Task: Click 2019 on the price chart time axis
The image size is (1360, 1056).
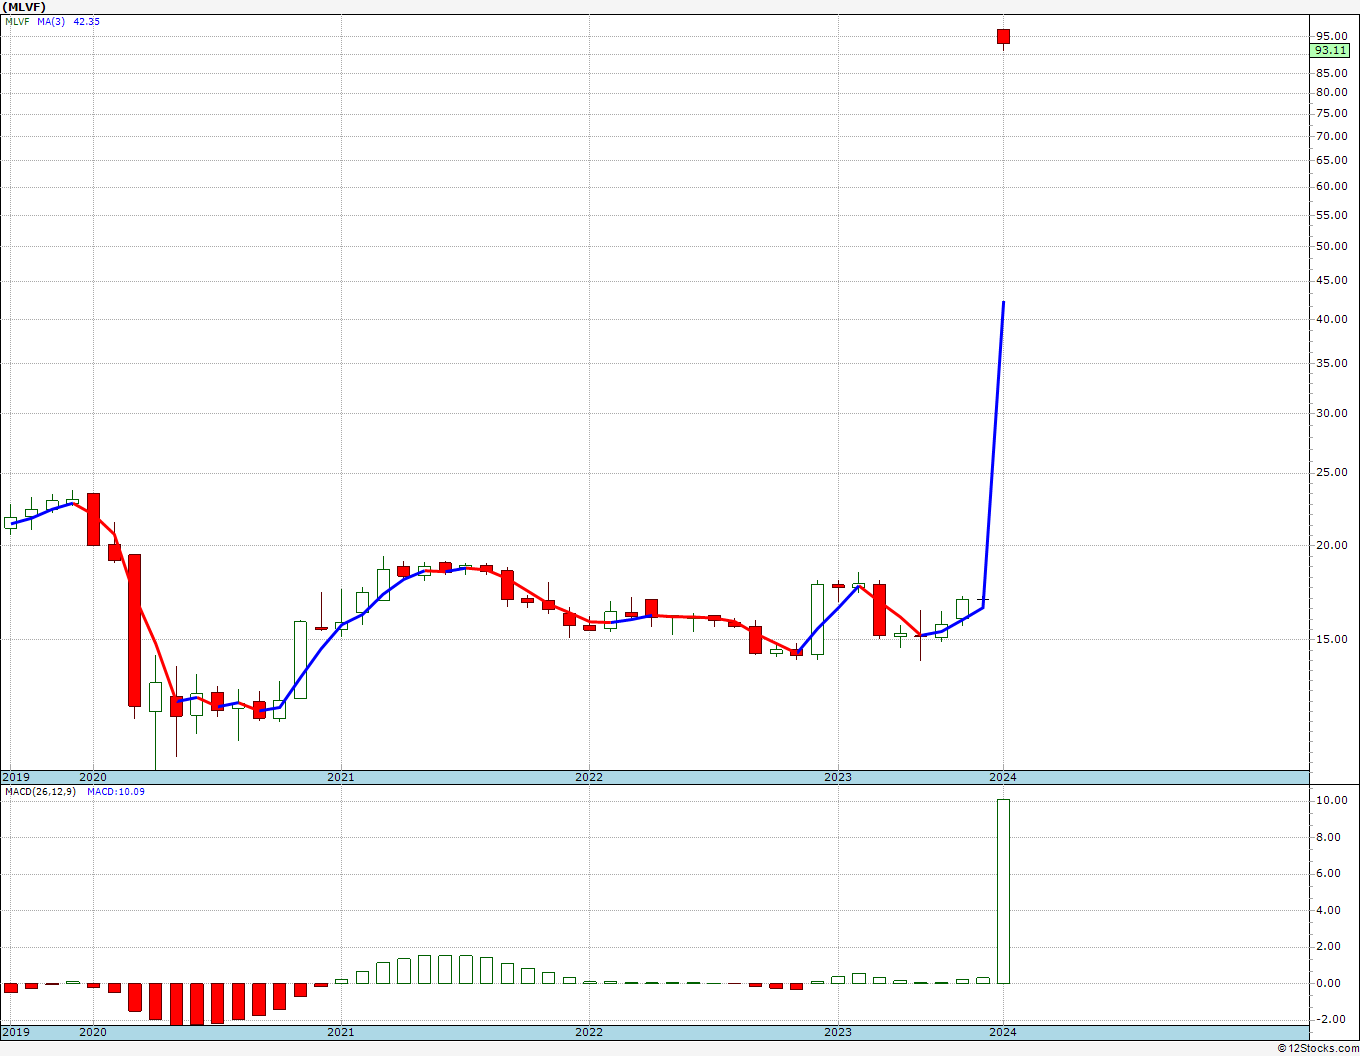Action: (x=16, y=777)
